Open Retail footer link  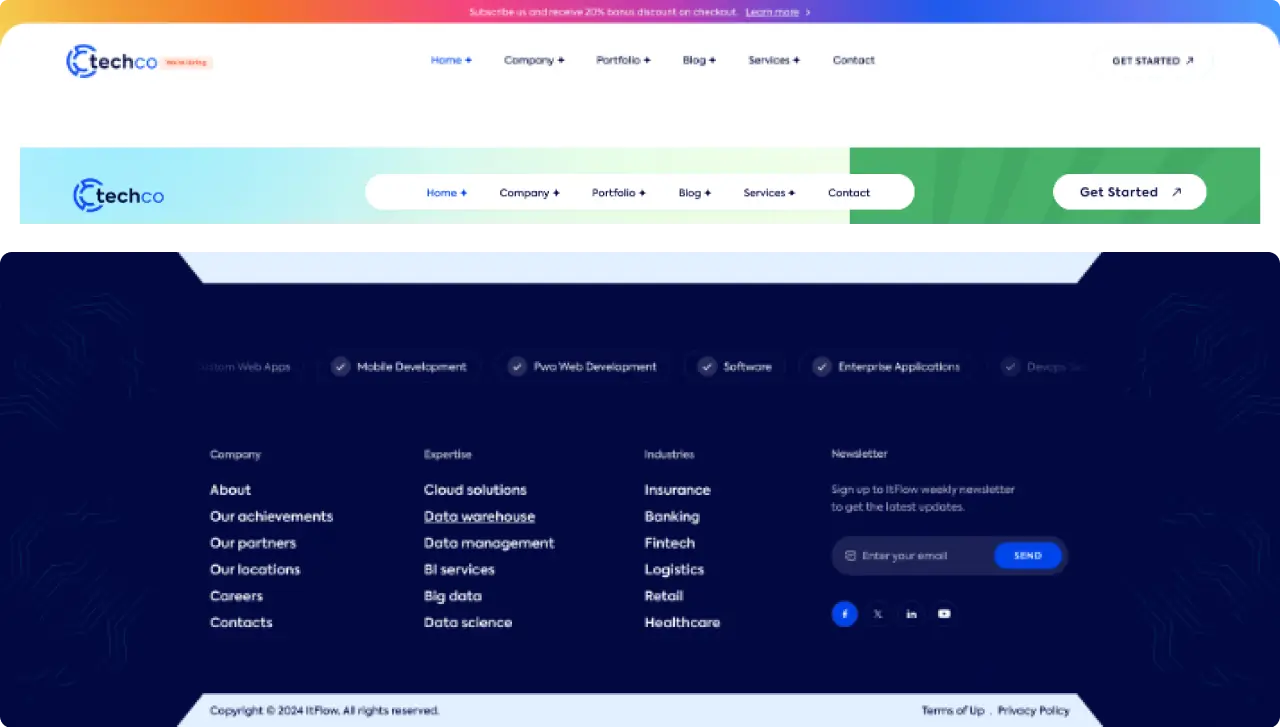click(x=664, y=596)
